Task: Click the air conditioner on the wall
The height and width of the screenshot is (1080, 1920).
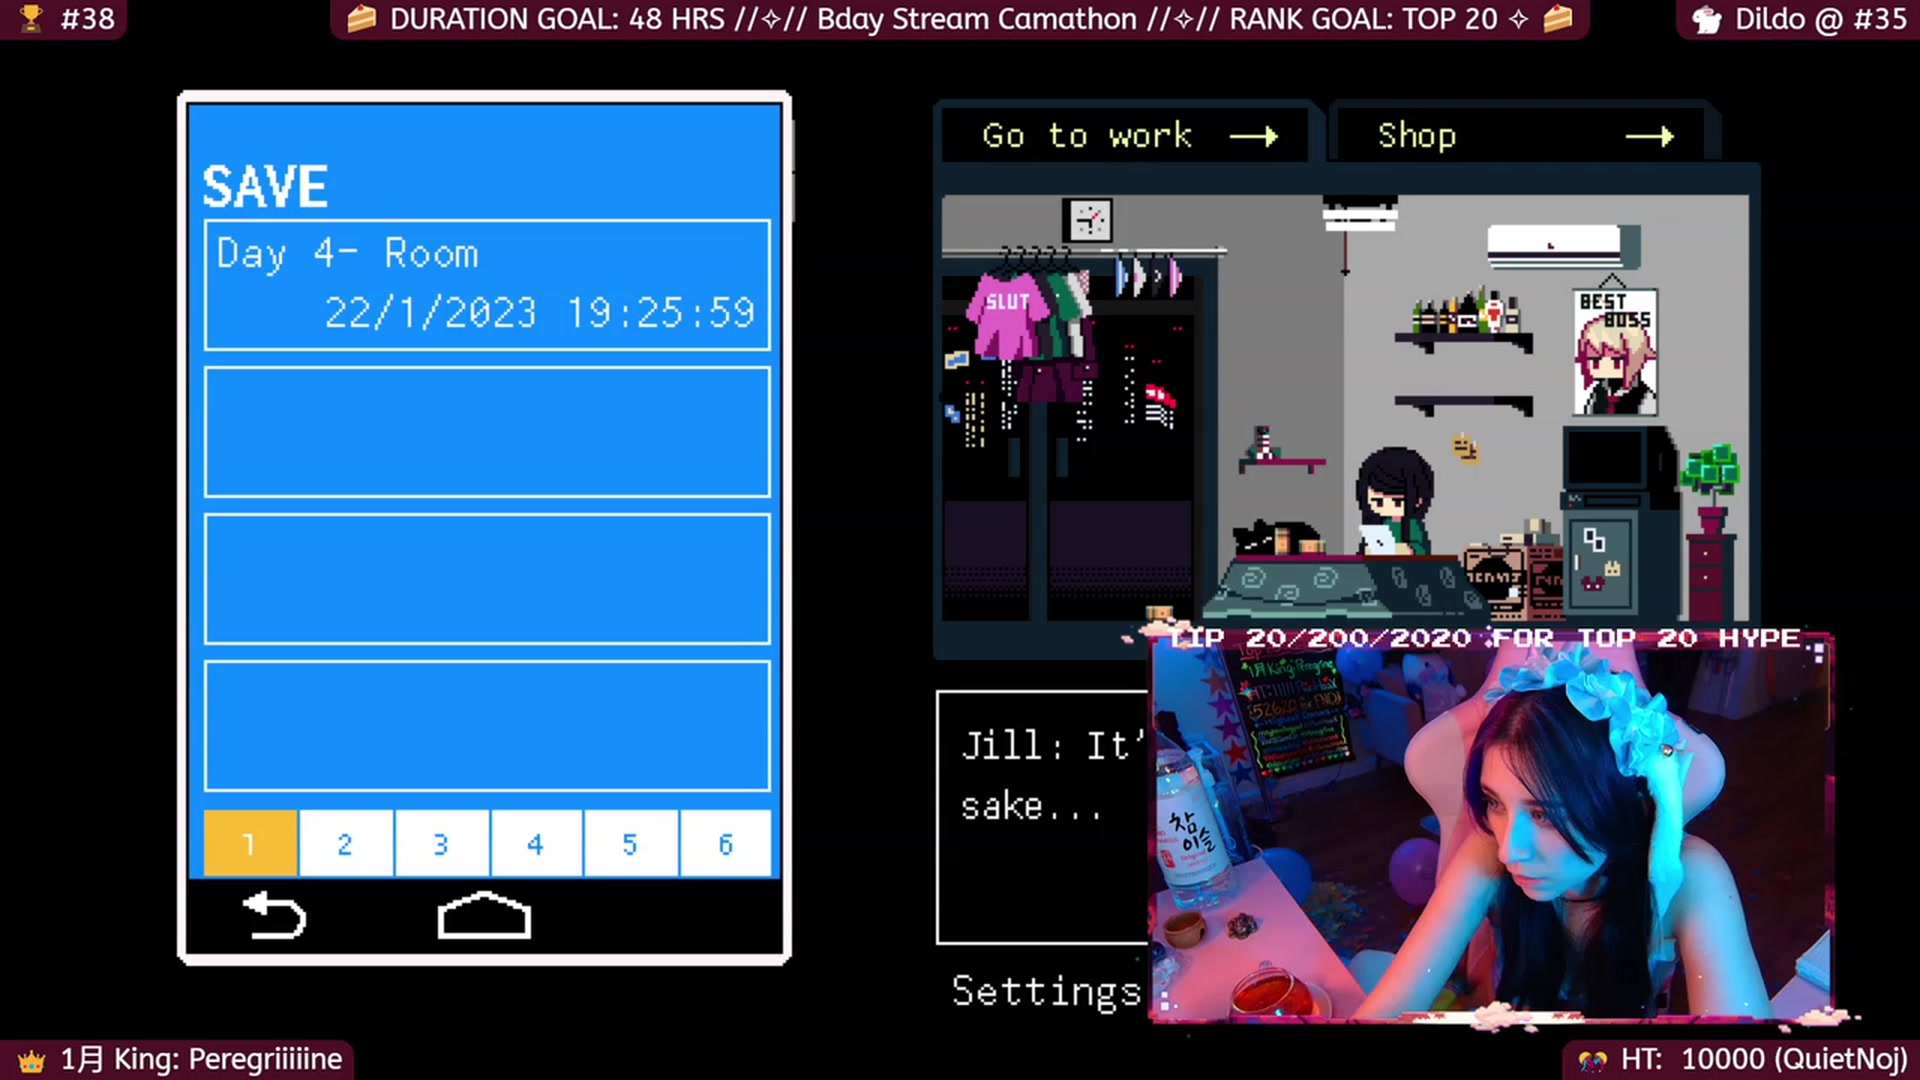Action: [1562, 247]
